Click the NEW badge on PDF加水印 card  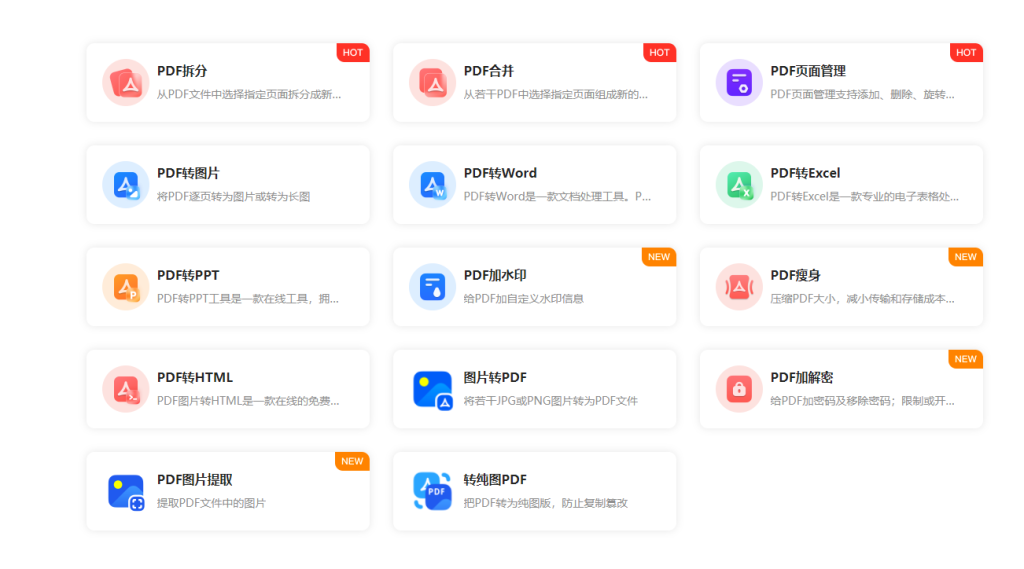point(659,257)
